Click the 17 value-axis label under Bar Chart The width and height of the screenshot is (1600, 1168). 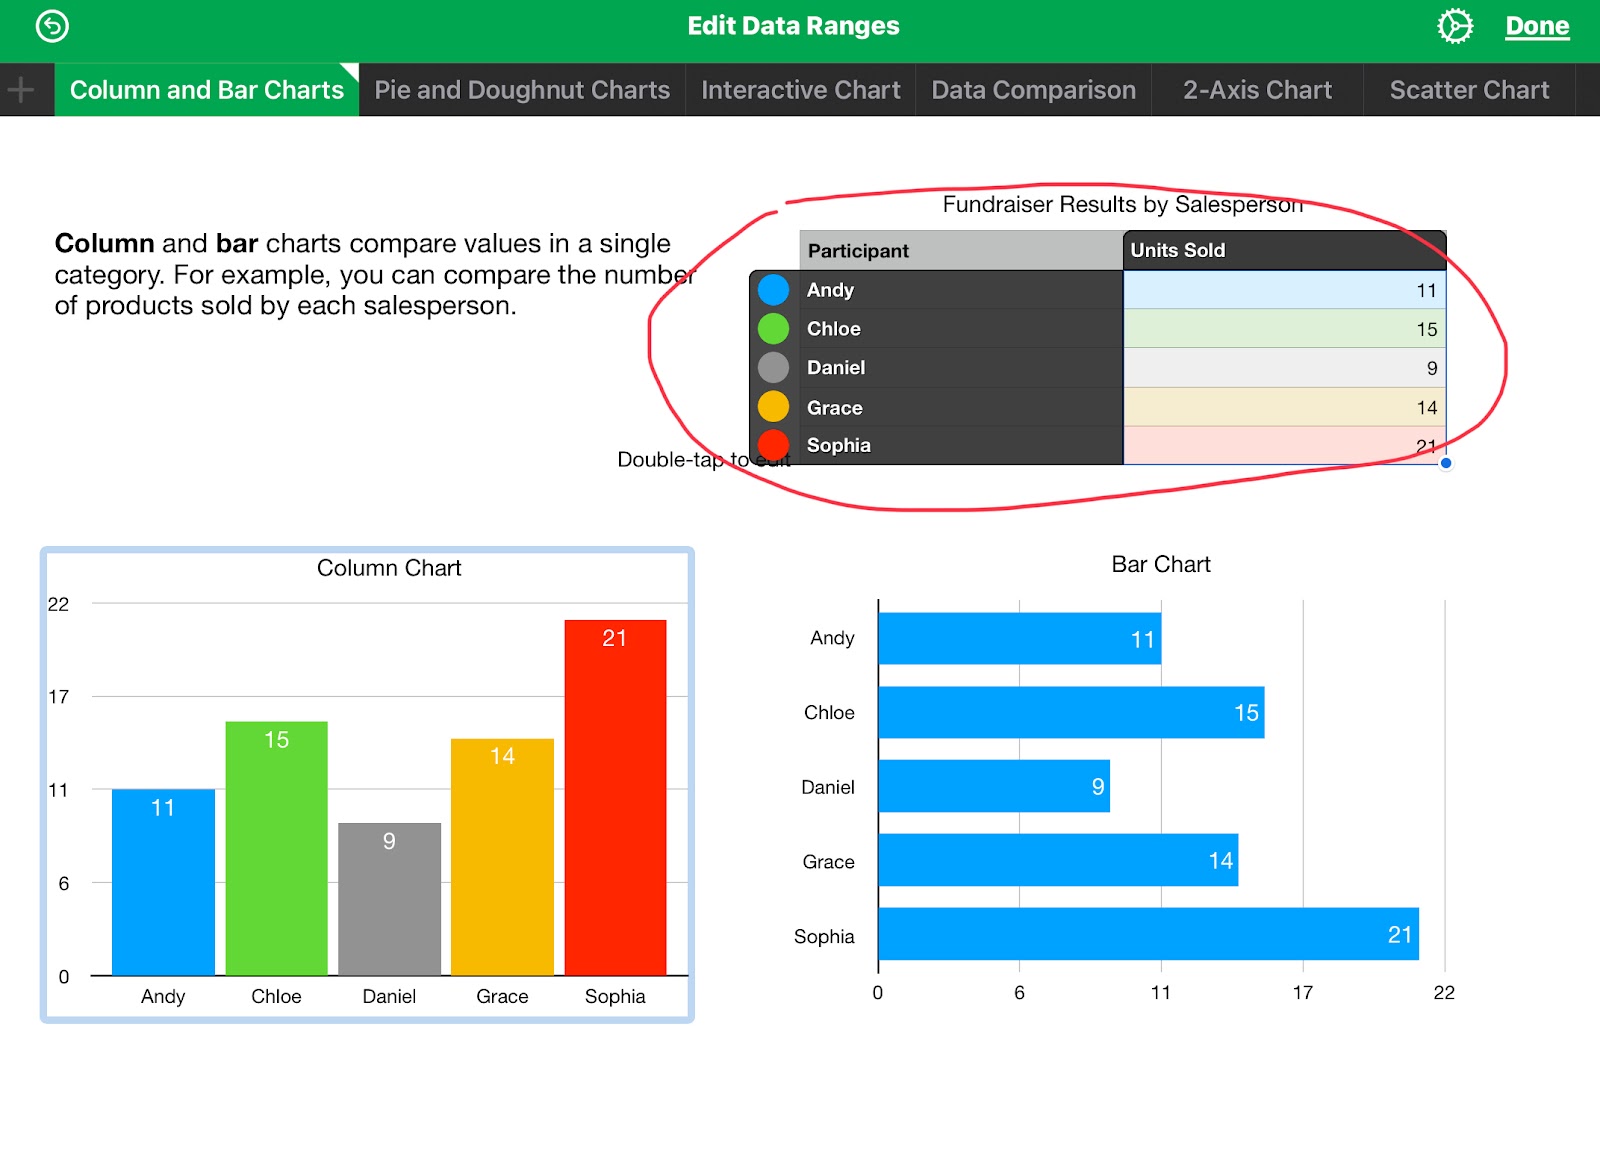click(x=1302, y=992)
